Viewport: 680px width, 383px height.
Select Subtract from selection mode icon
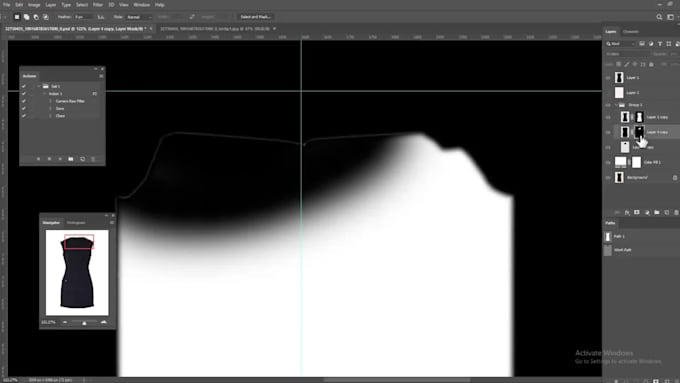[x=36, y=17]
